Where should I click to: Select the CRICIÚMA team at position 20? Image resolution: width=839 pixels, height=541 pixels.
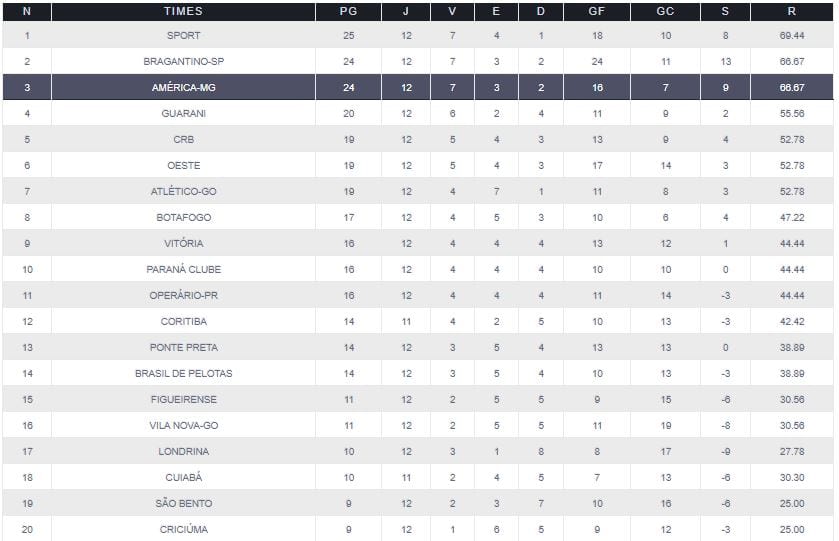point(184,530)
